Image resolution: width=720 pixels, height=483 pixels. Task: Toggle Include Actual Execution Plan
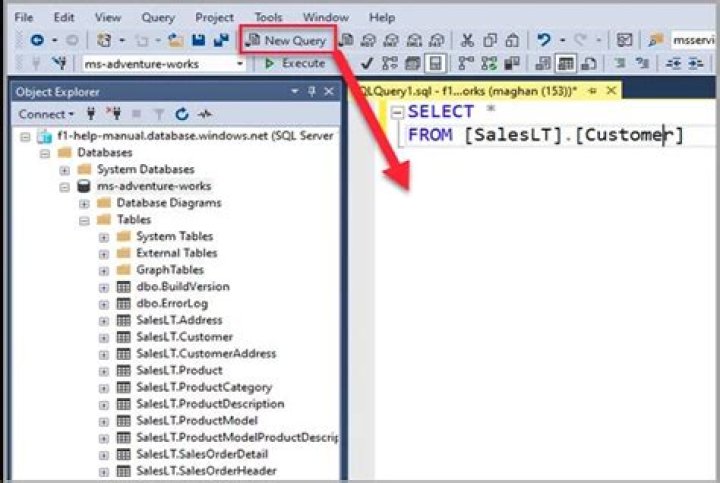click(466, 63)
